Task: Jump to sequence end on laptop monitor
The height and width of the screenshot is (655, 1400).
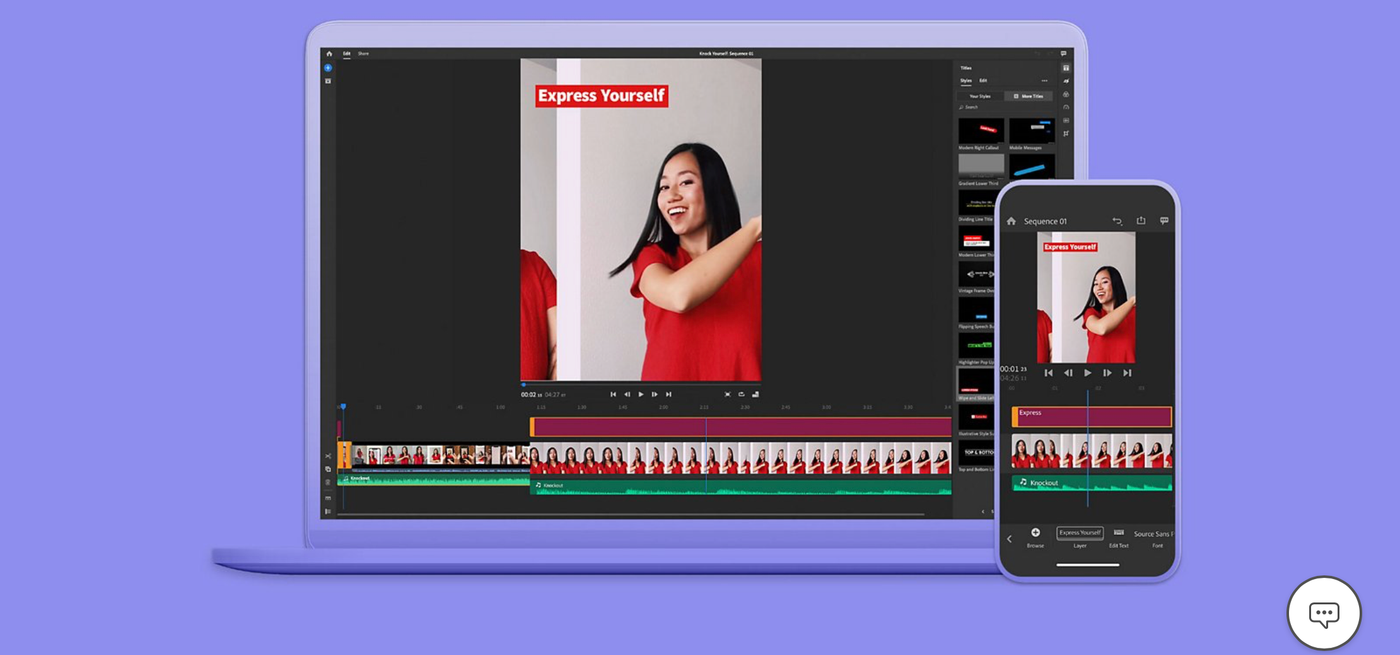Action: [x=669, y=394]
